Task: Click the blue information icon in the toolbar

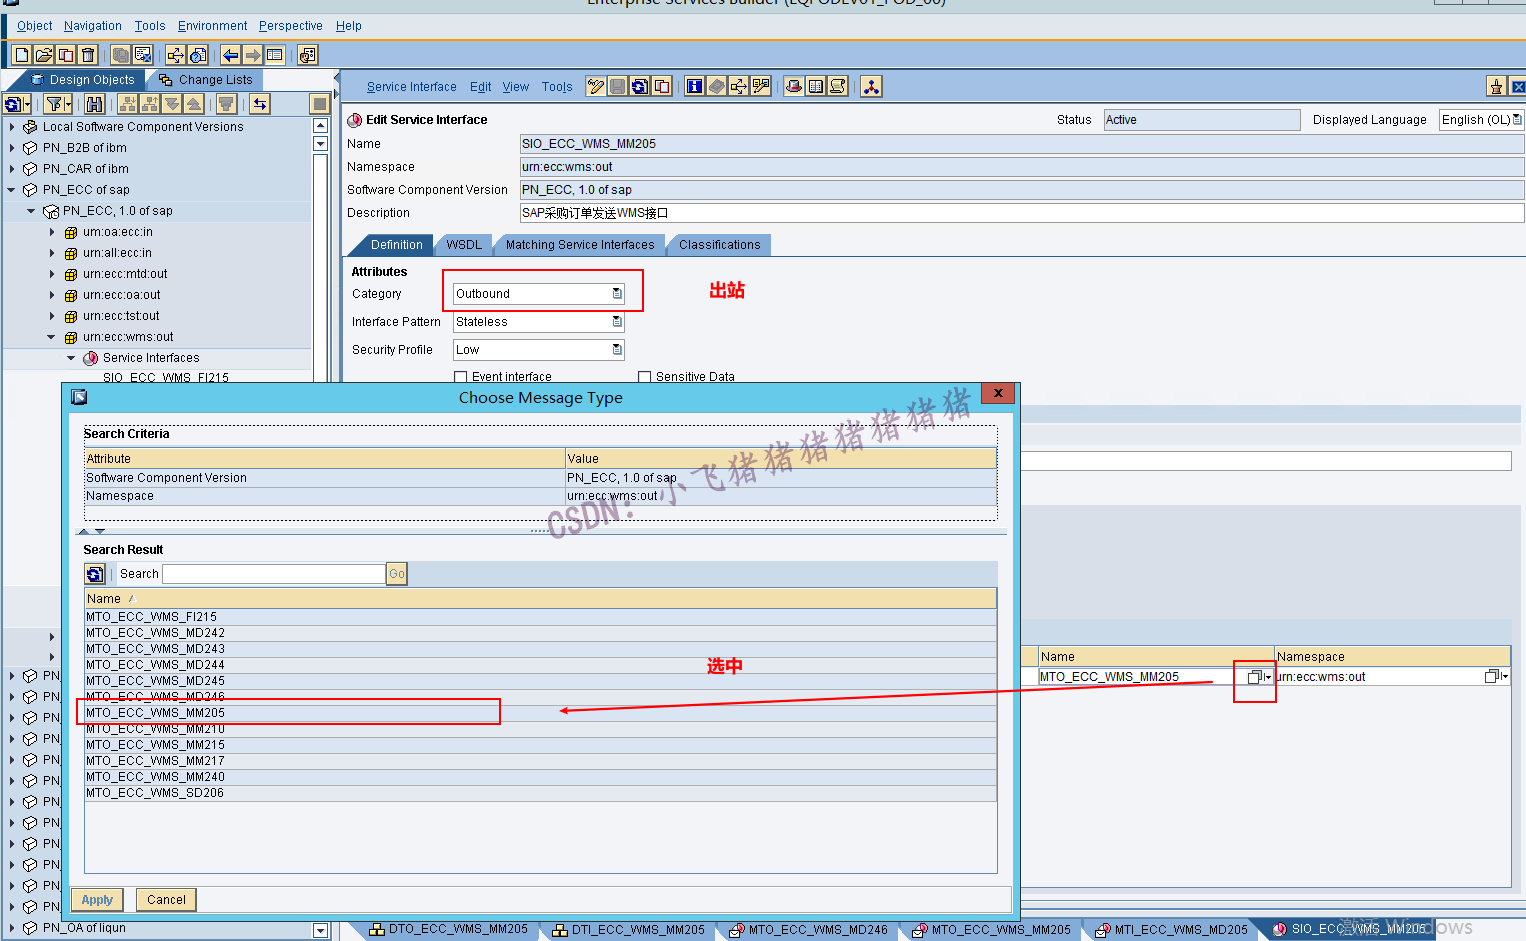Action: click(x=694, y=87)
